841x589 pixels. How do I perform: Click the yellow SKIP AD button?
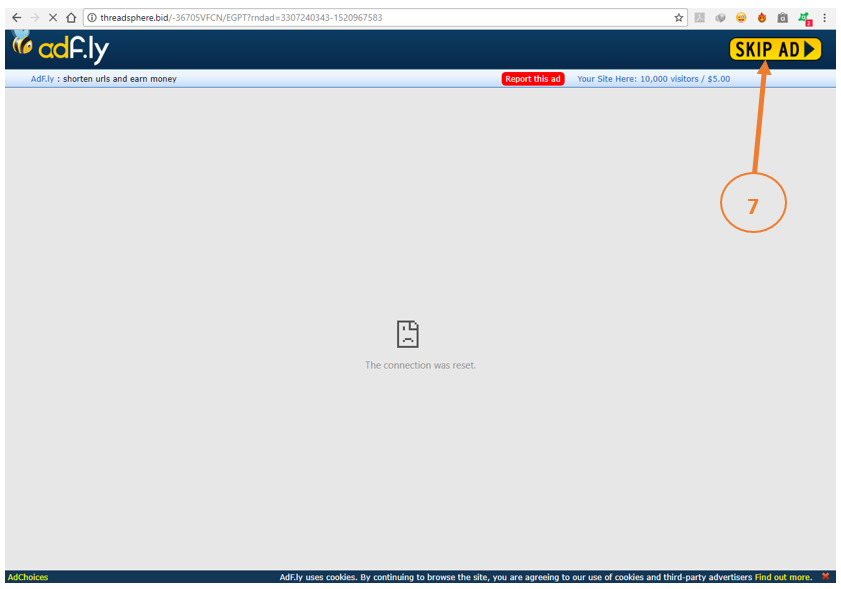click(x=775, y=49)
